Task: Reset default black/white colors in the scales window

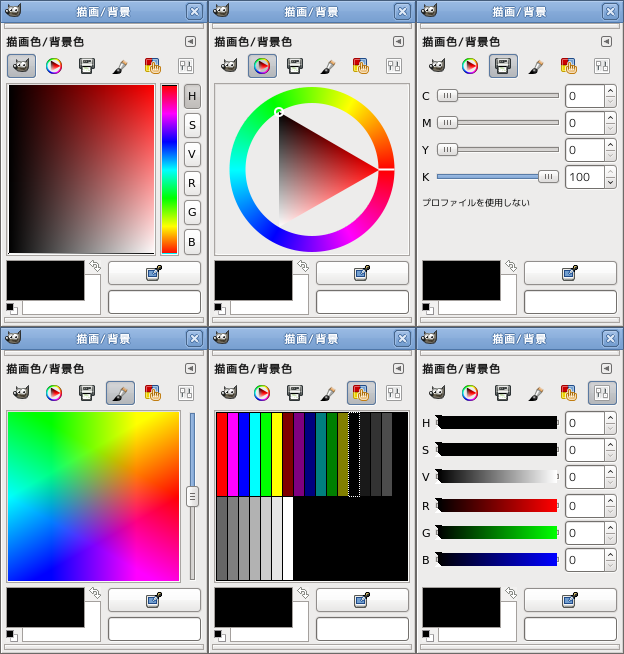Action: (x=428, y=636)
